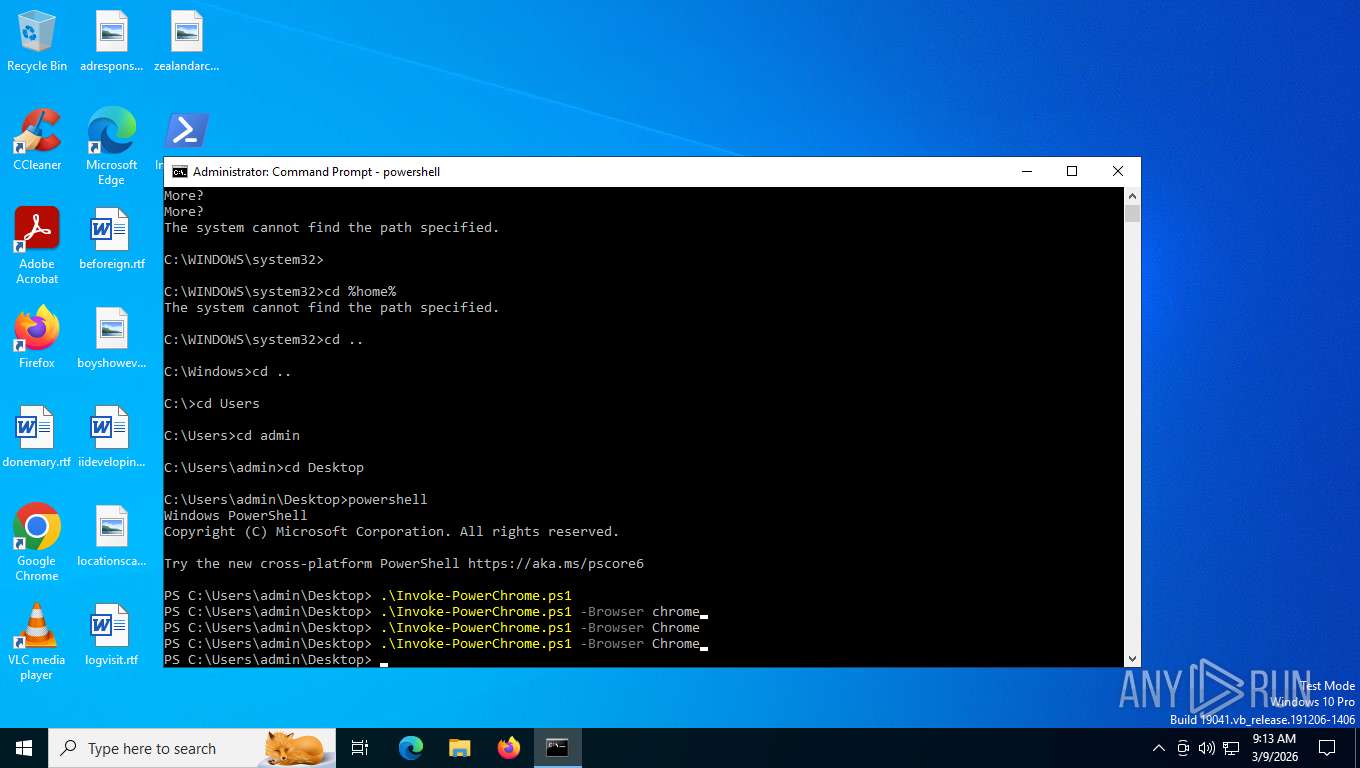Close the Command Prompt window
This screenshot has width=1360, height=768.
click(x=1118, y=172)
